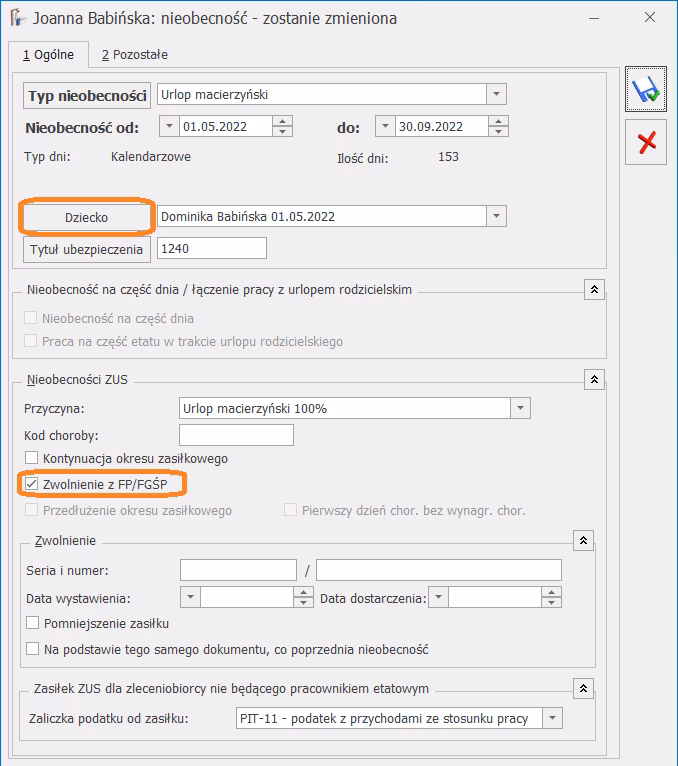The height and width of the screenshot is (766, 678).
Task: Switch to the Pozostałe tab
Action: [x=134, y=54]
